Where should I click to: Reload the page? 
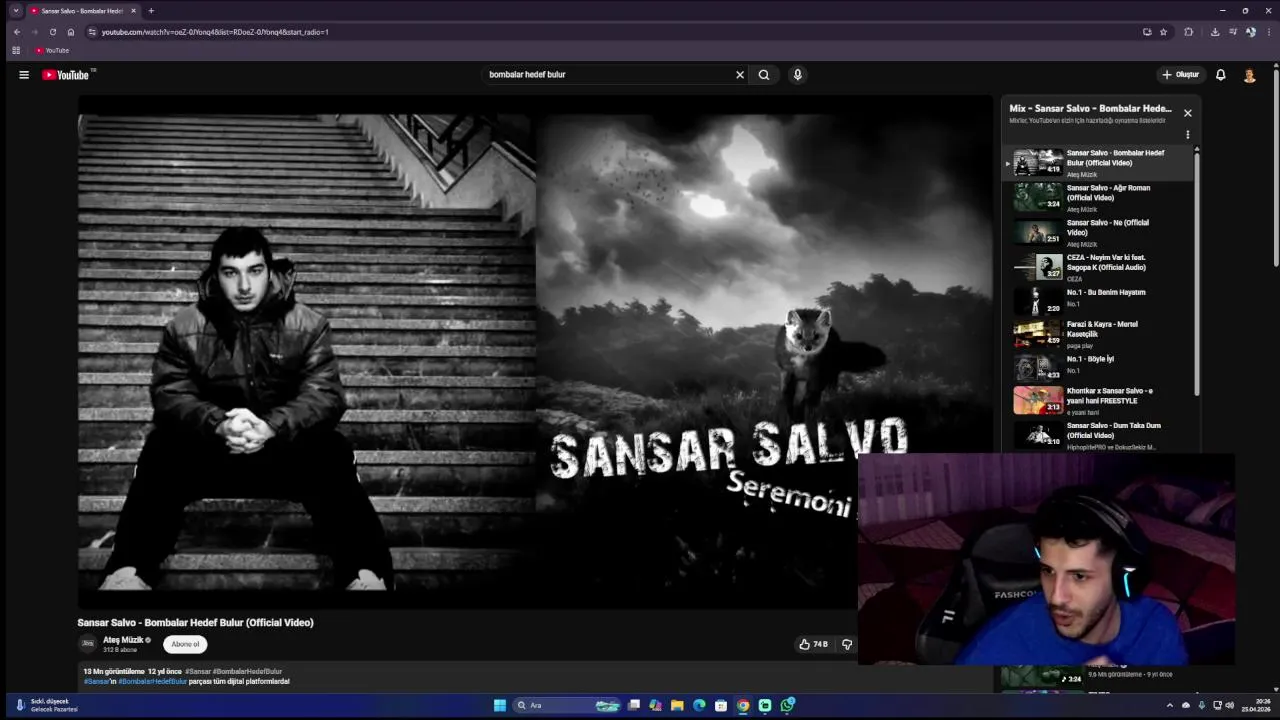pos(53,32)
